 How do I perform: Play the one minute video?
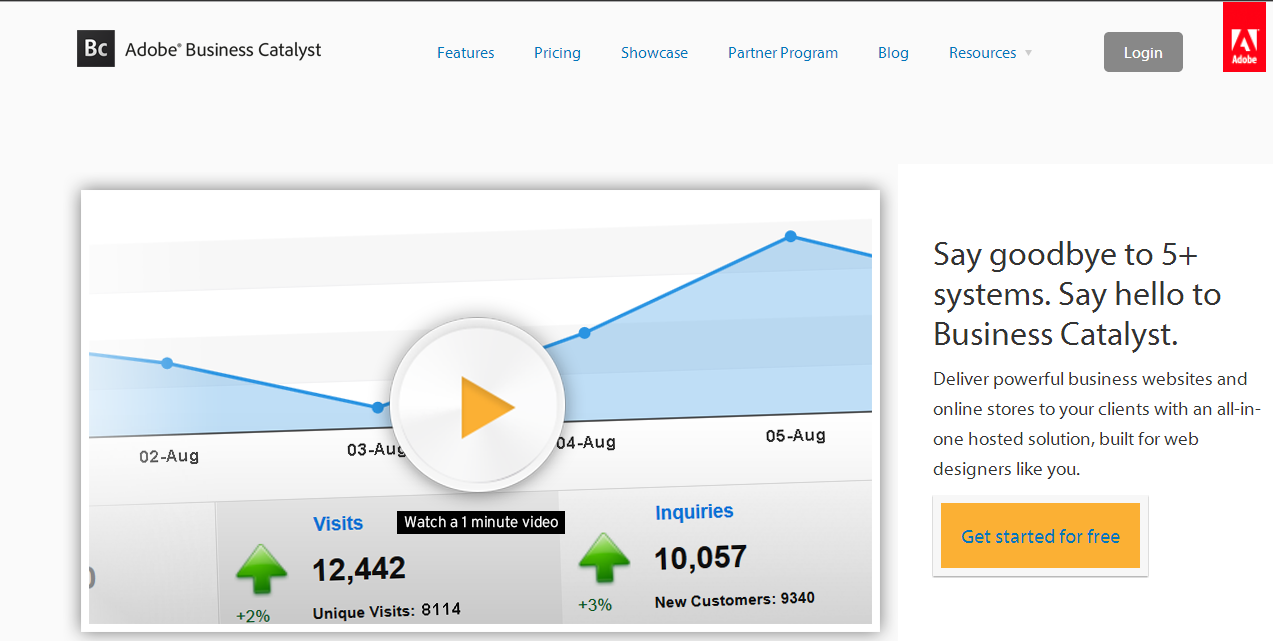[x=478, y=406]
